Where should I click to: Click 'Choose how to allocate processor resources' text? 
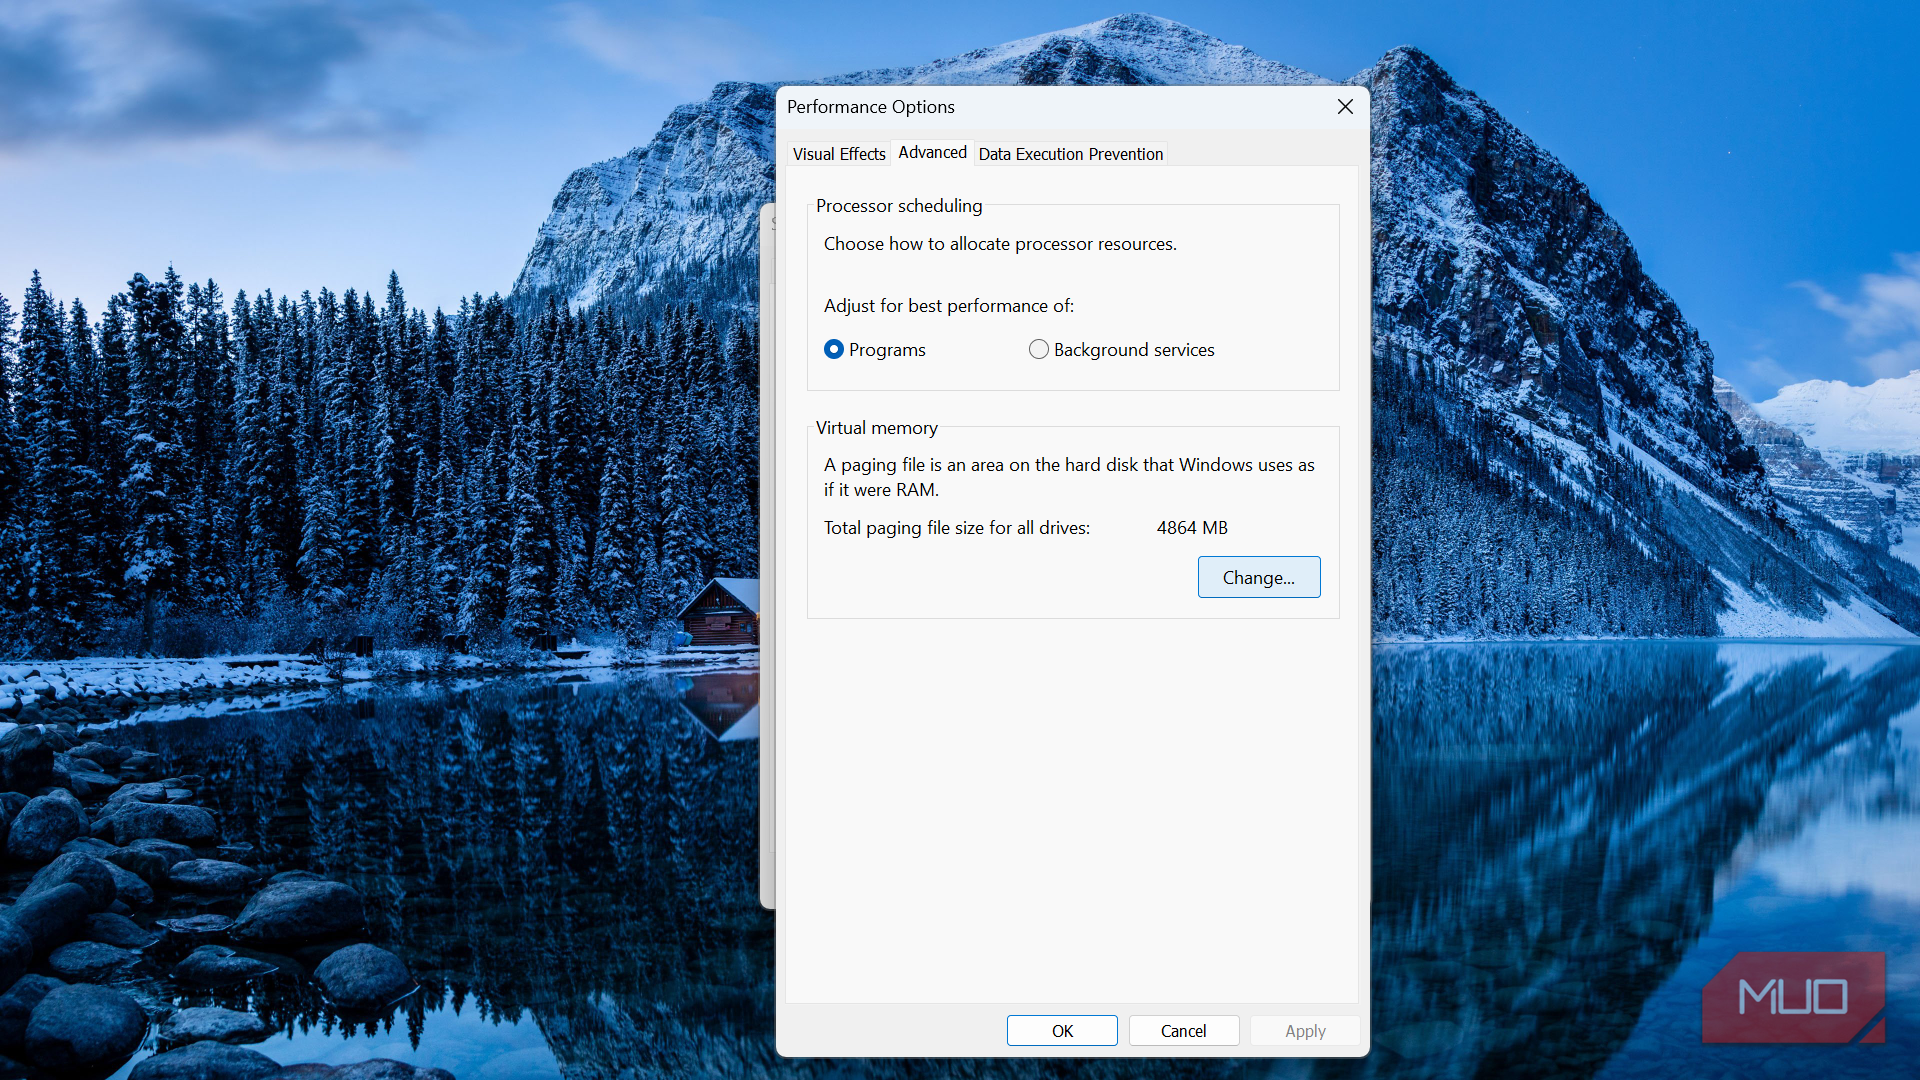tap(1000, 243)
